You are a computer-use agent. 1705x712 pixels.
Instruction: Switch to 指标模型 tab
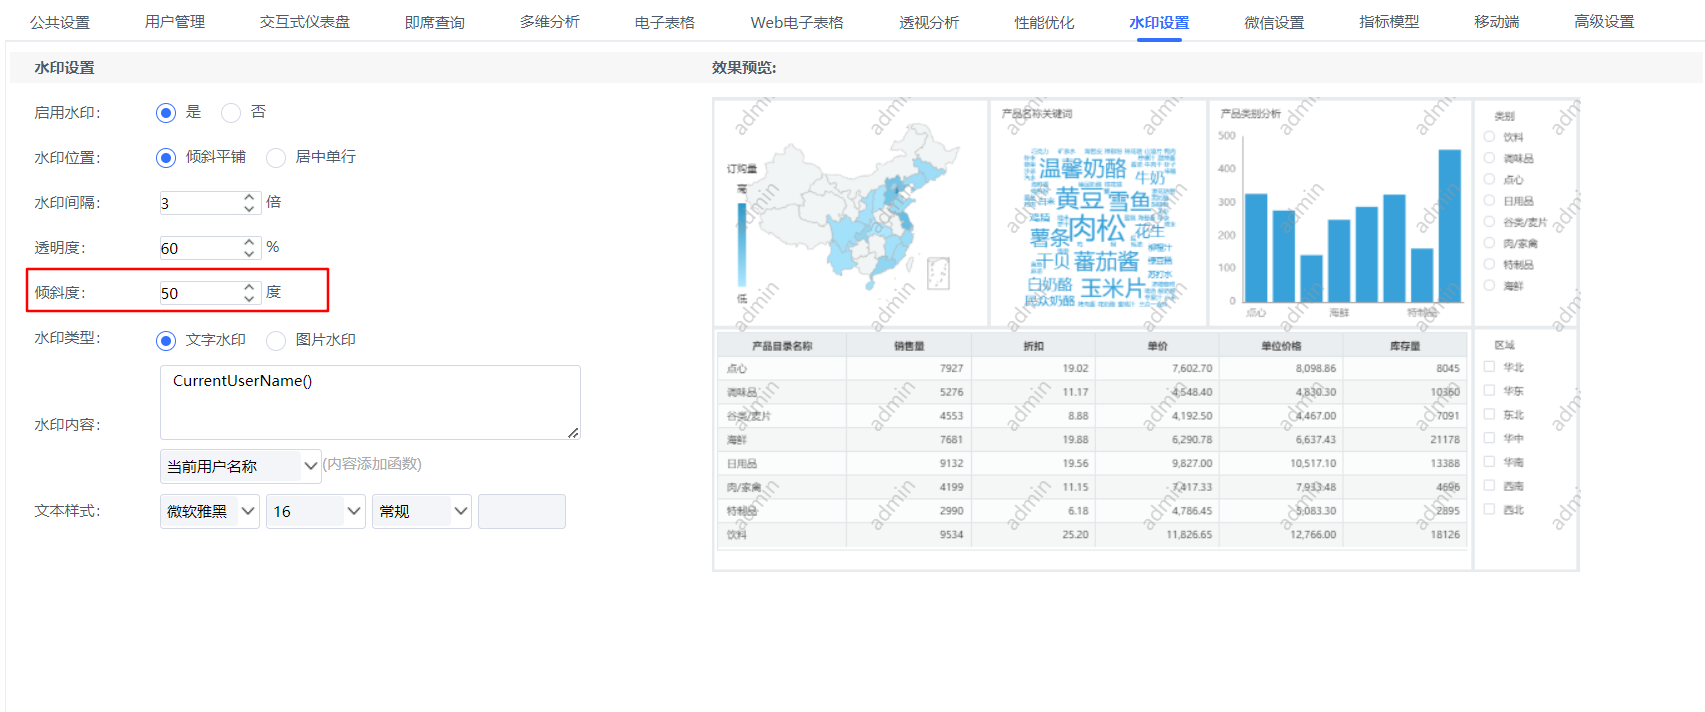tap(1389, 22)
